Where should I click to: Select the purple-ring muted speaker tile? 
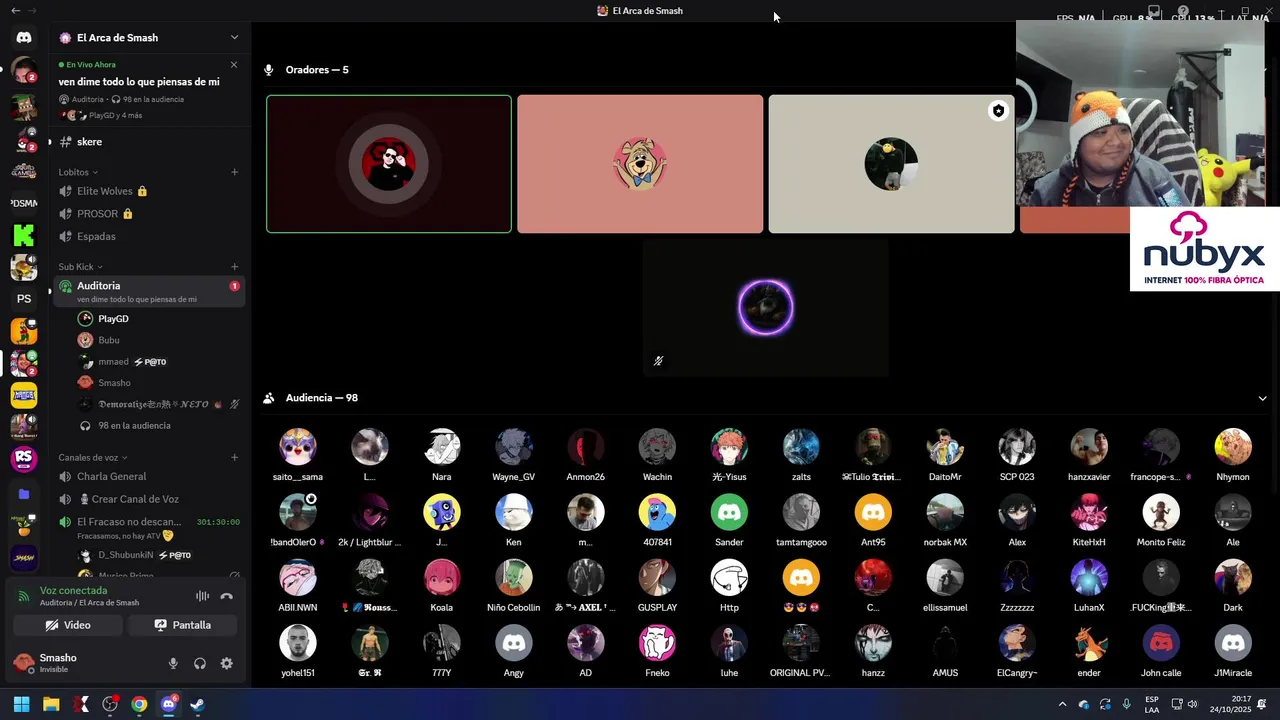765,308
